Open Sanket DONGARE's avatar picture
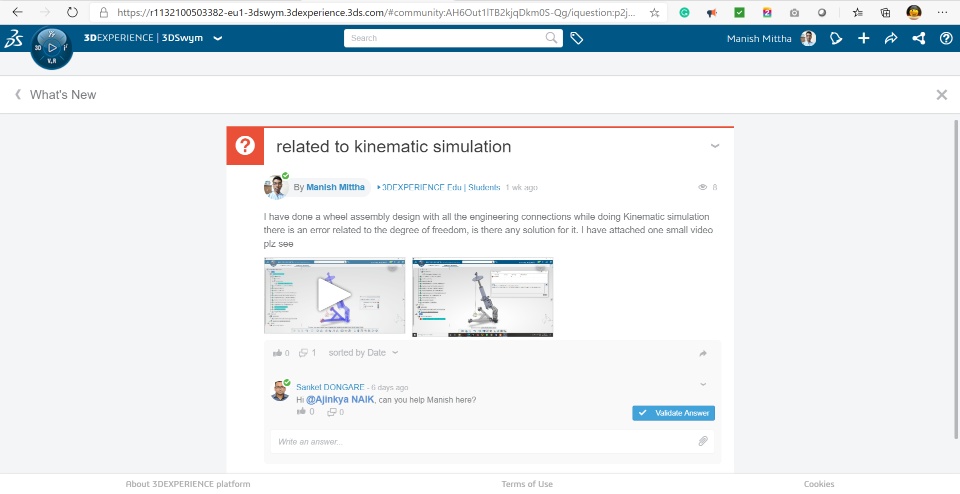The image size is (960, 494). pos(280,391)
